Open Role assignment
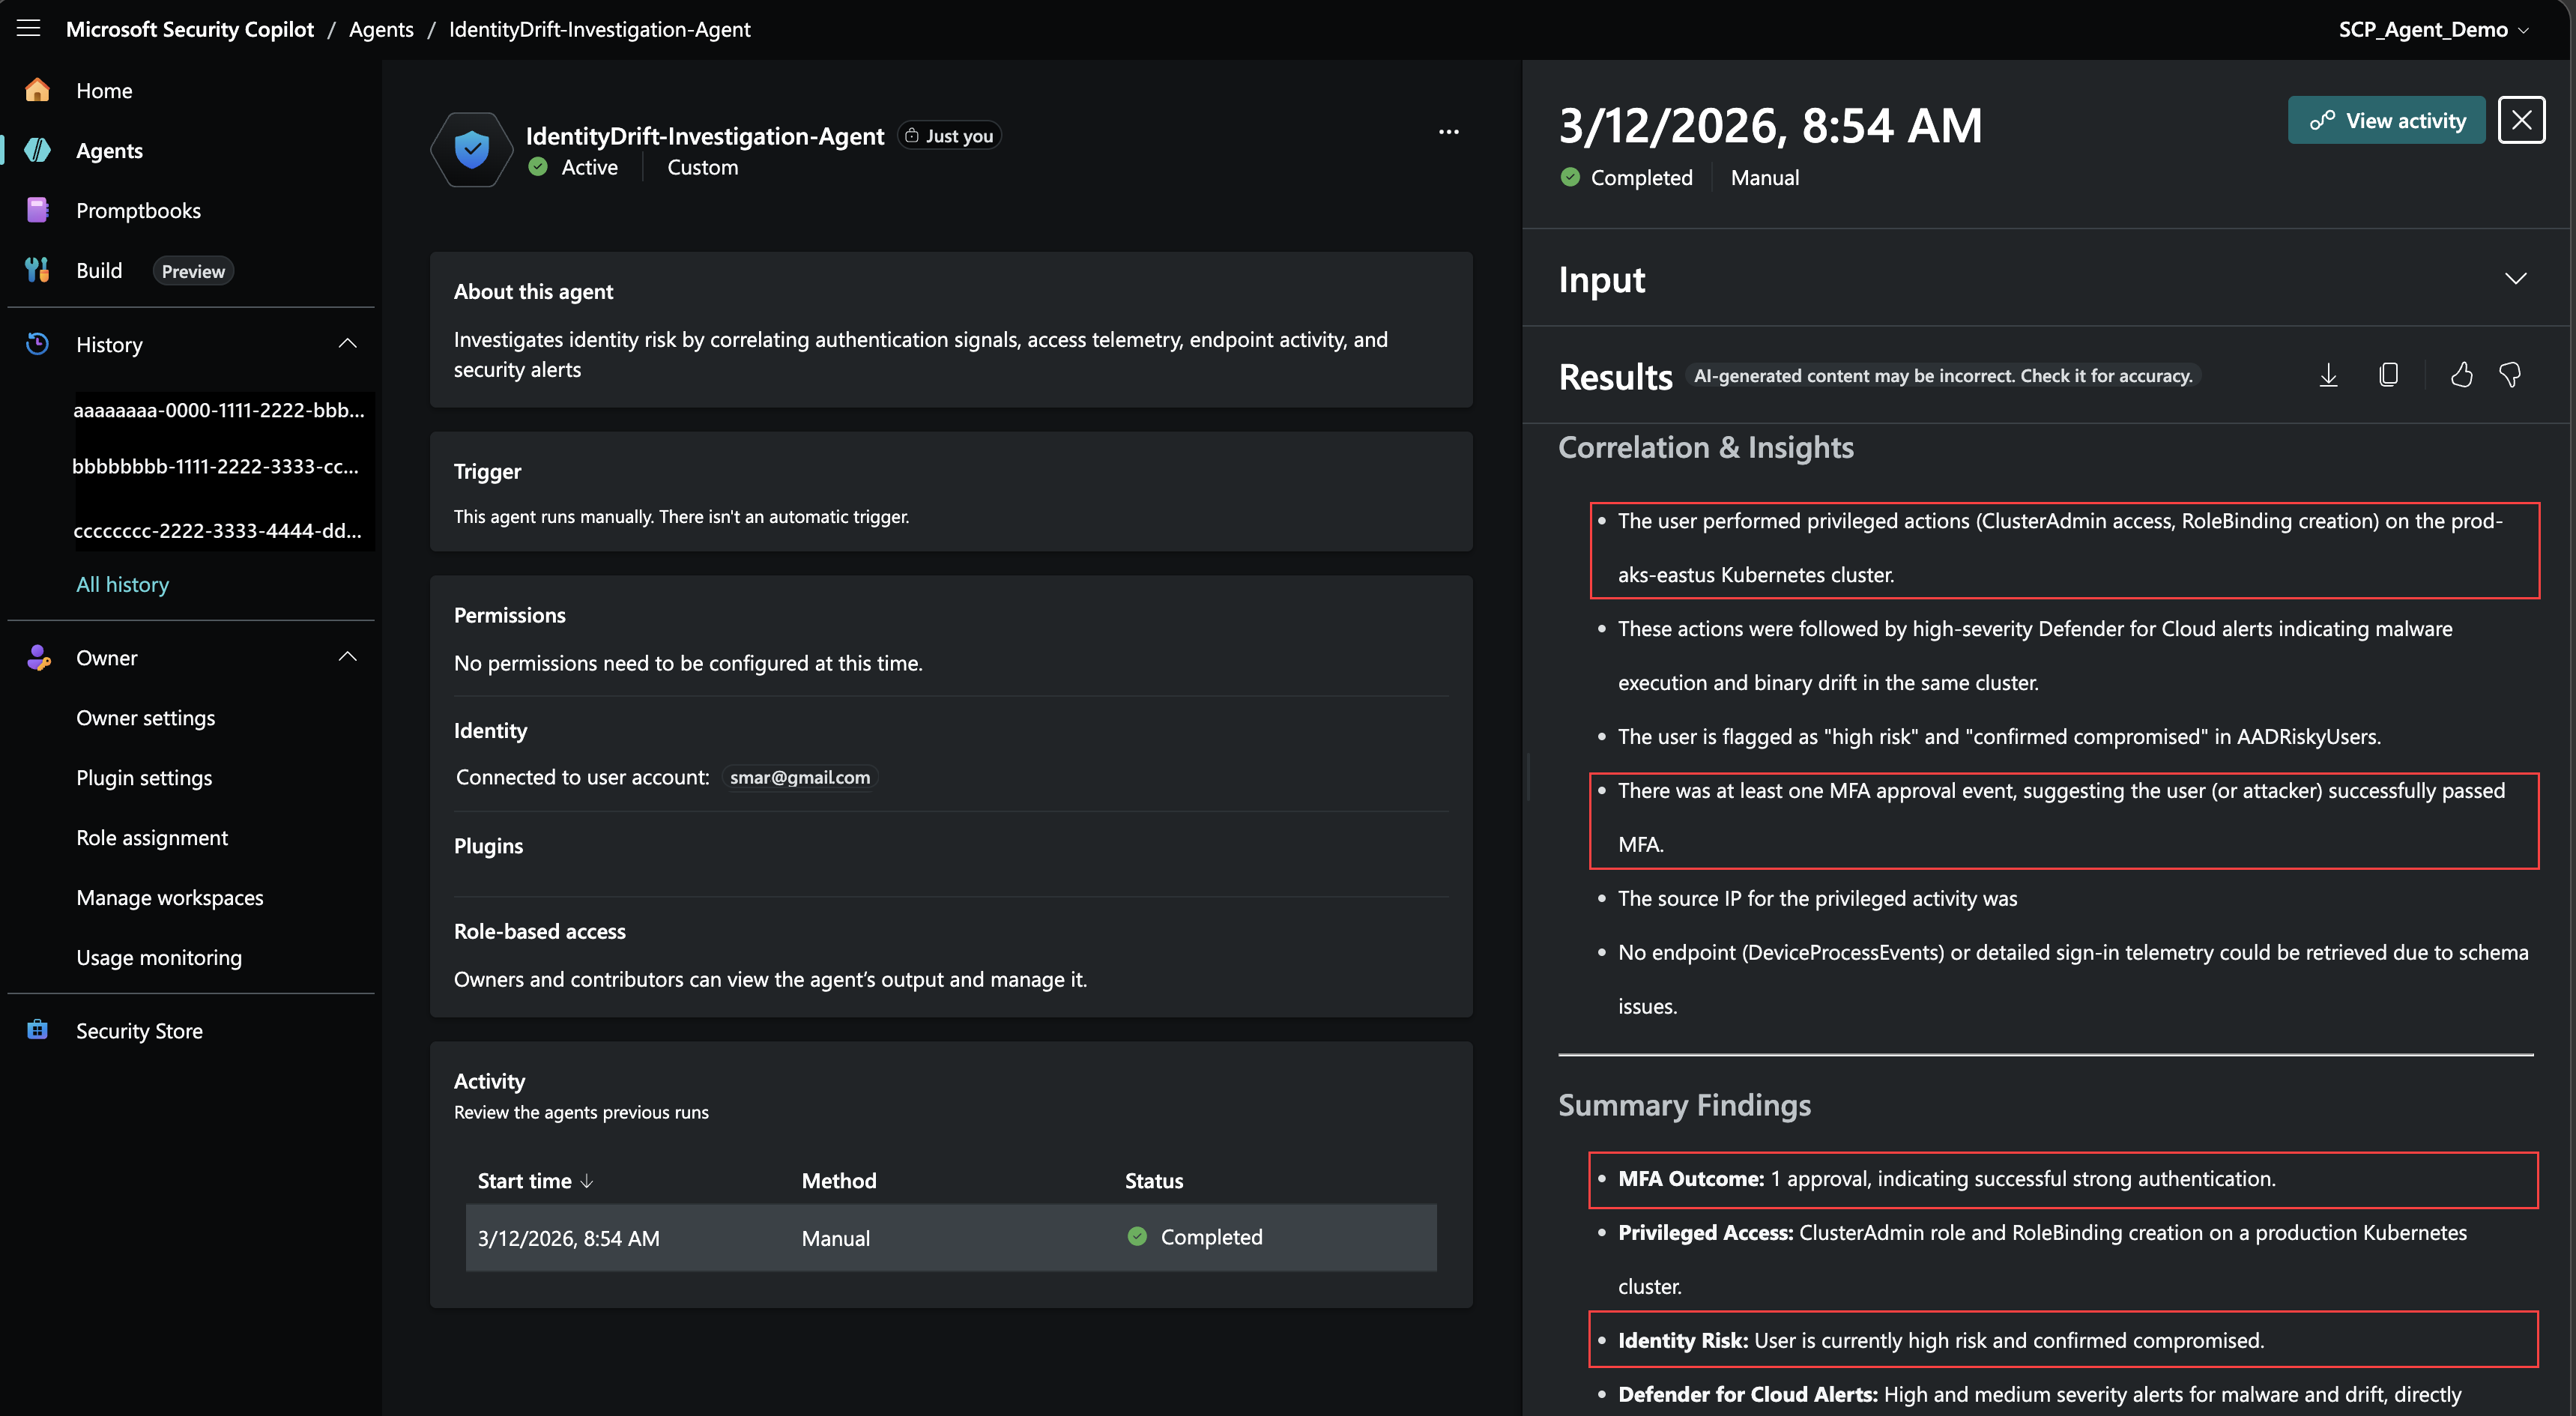 pos(152,837)
